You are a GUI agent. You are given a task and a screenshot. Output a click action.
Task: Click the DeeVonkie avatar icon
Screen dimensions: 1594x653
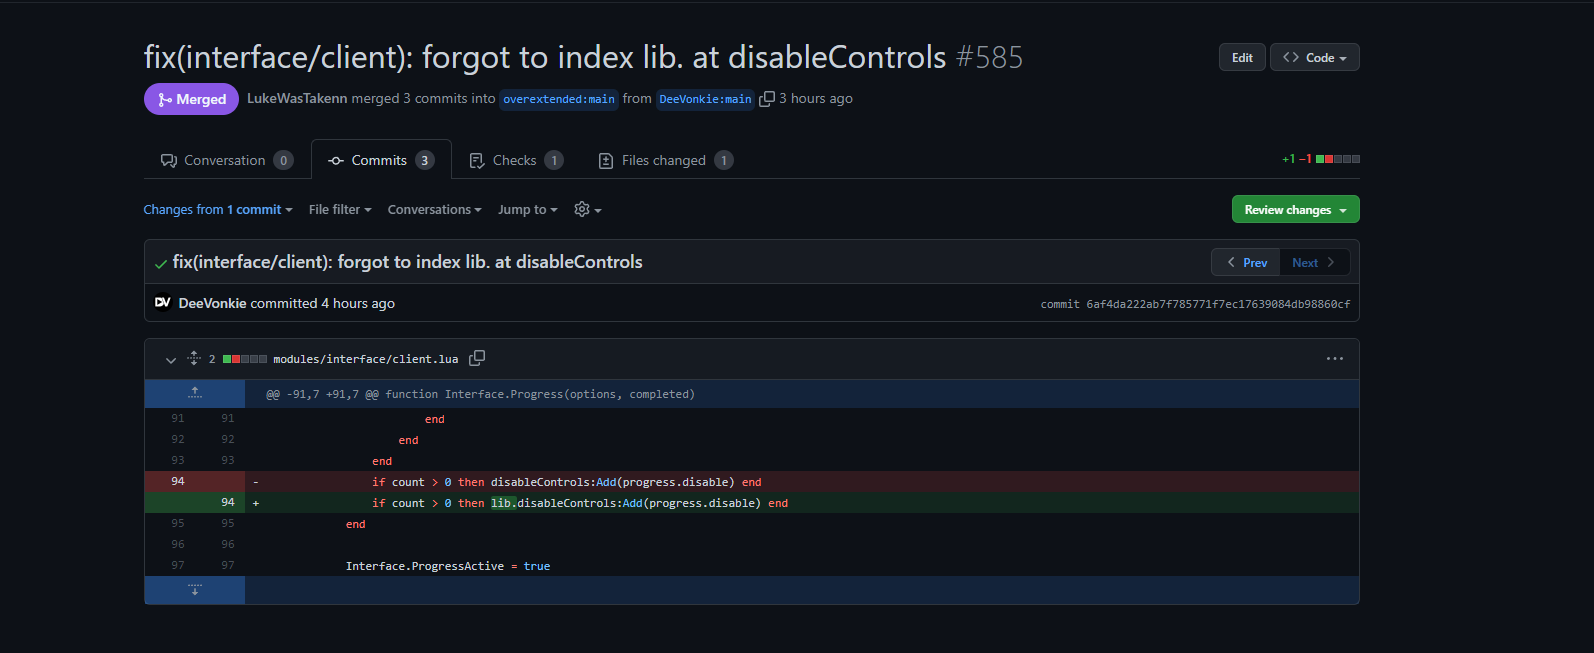pyautogui.click(x=163, y=303)
